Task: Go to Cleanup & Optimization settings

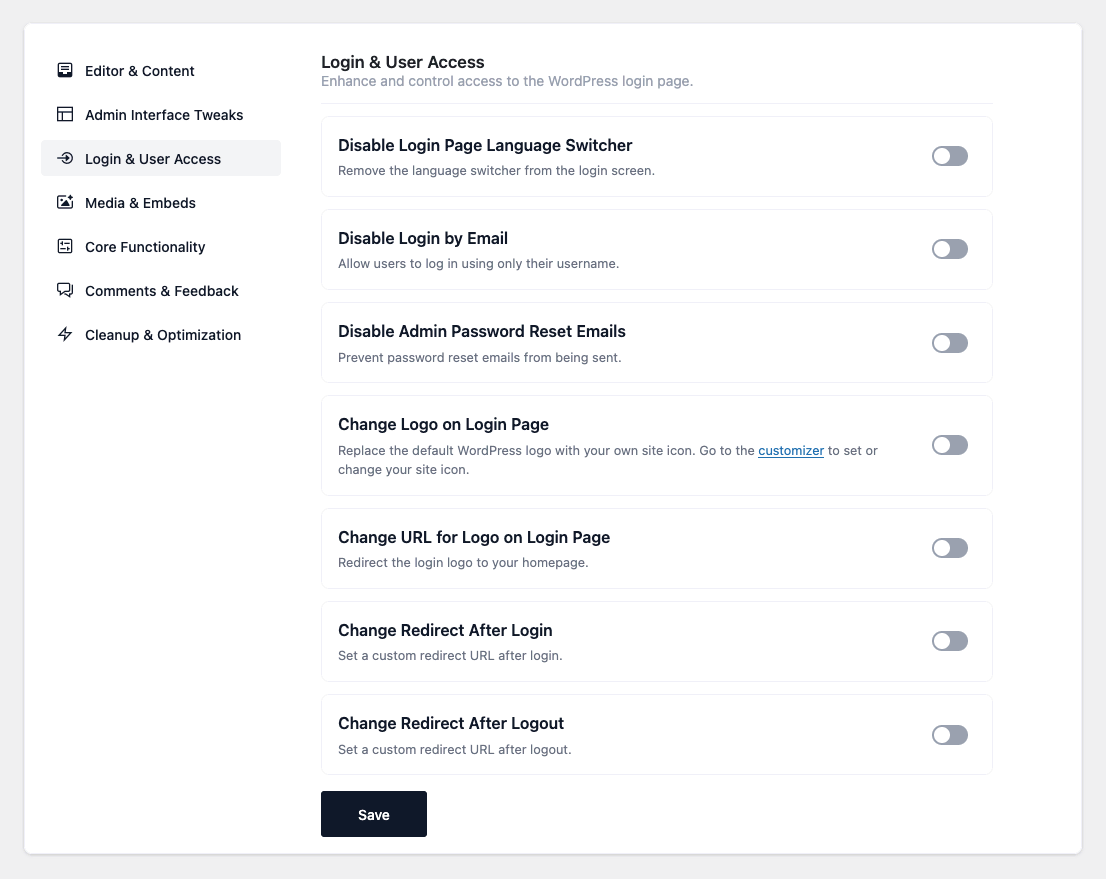Action: click(x=163, y=335)
